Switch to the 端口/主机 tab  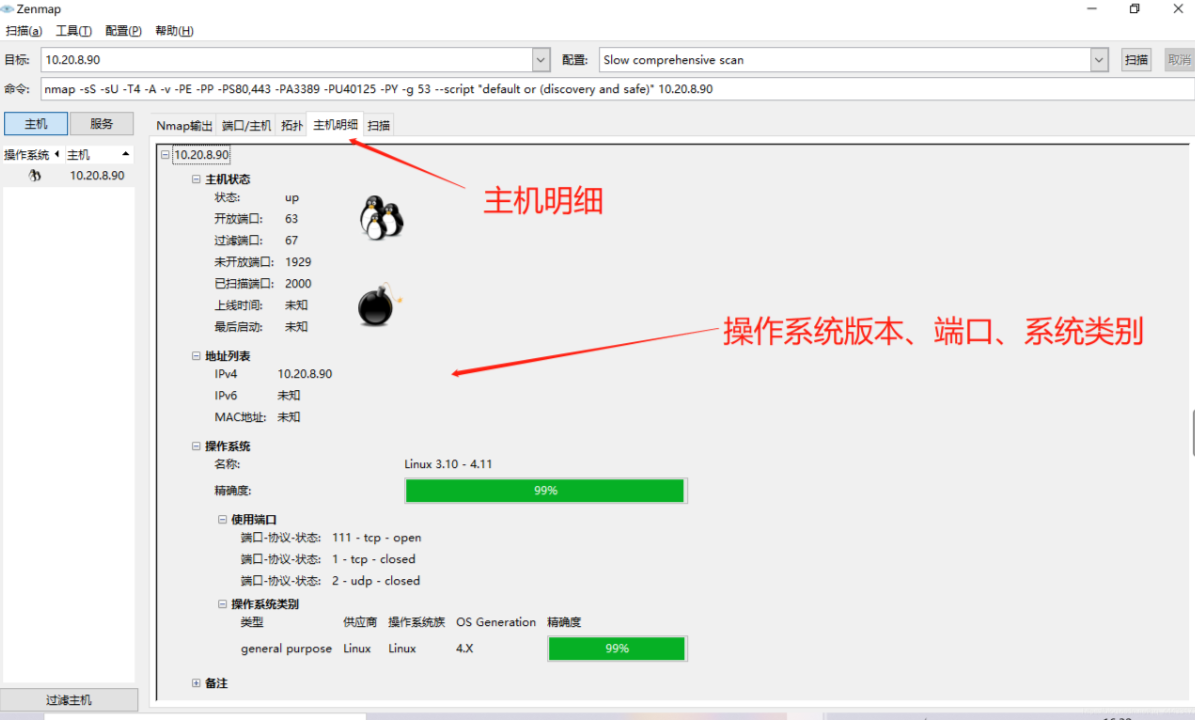click(x=246, y=126)
